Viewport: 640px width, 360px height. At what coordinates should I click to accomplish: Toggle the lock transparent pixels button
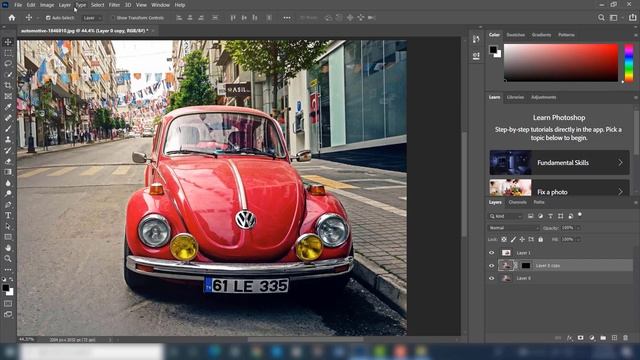point(504,239)
